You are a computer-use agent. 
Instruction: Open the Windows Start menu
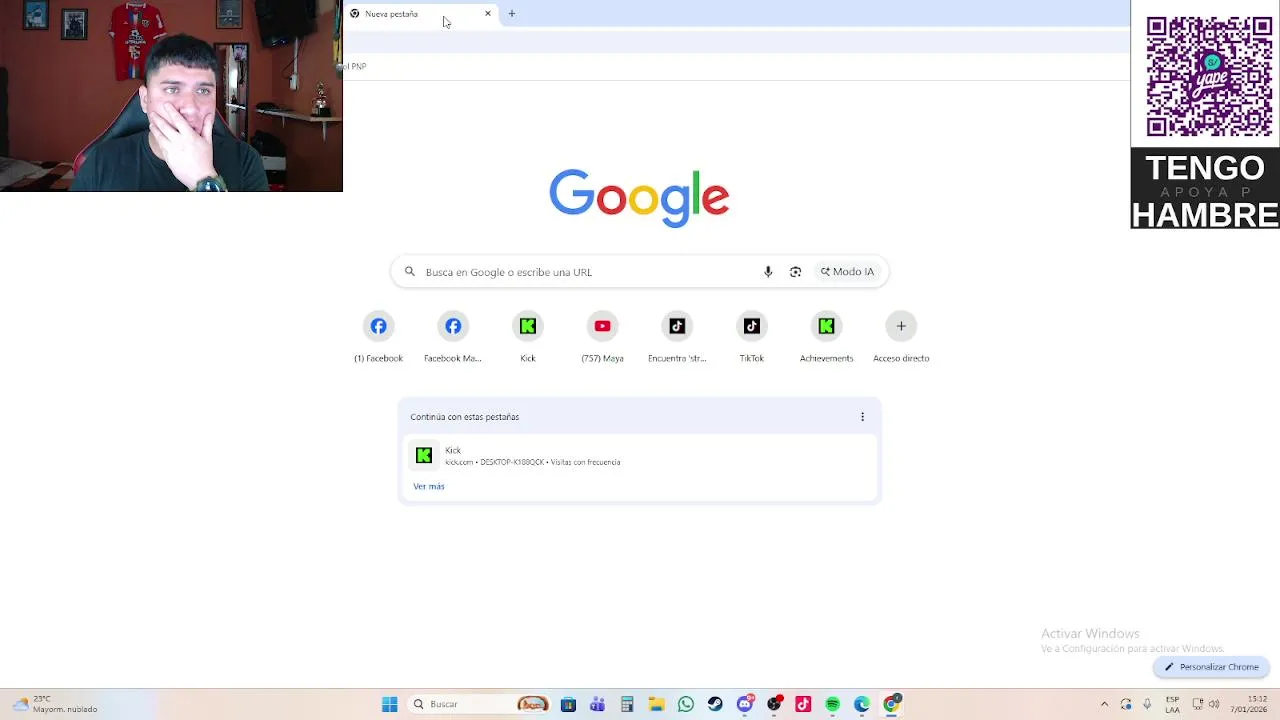[389, 704]
